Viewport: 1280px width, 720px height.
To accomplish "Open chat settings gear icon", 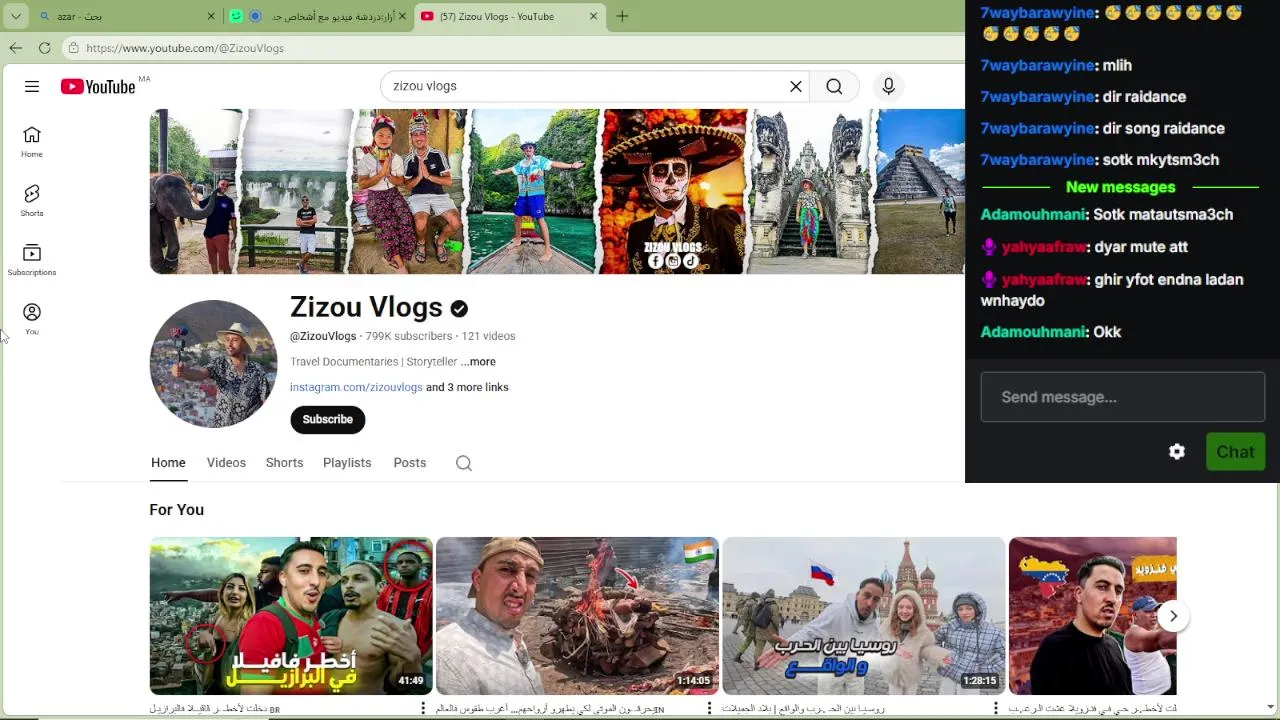I will [1177, 452].
